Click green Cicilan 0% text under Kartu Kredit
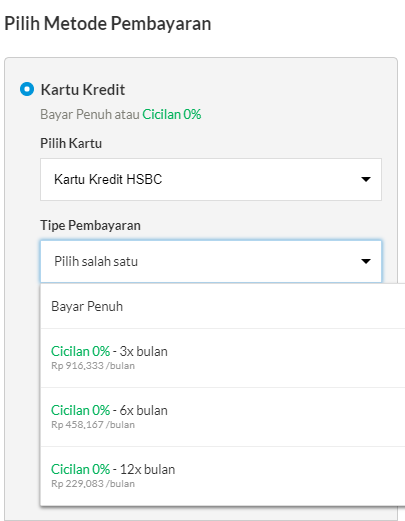 [x=172, y=114]
